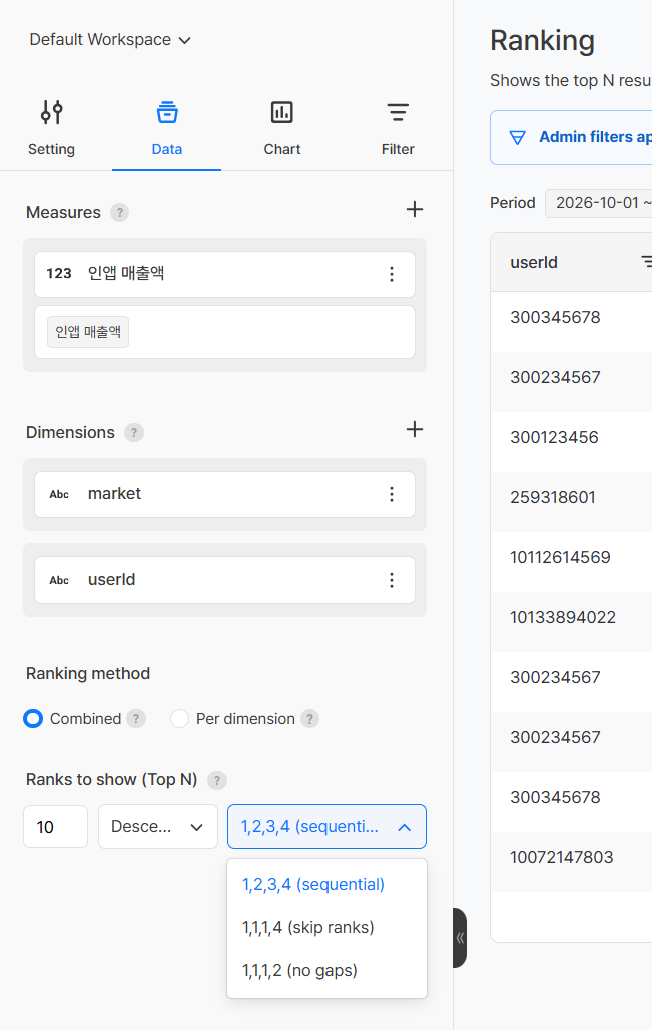652x1030 pixels.
Task: Open options menu for userId dimension
Action: (392, 580)
